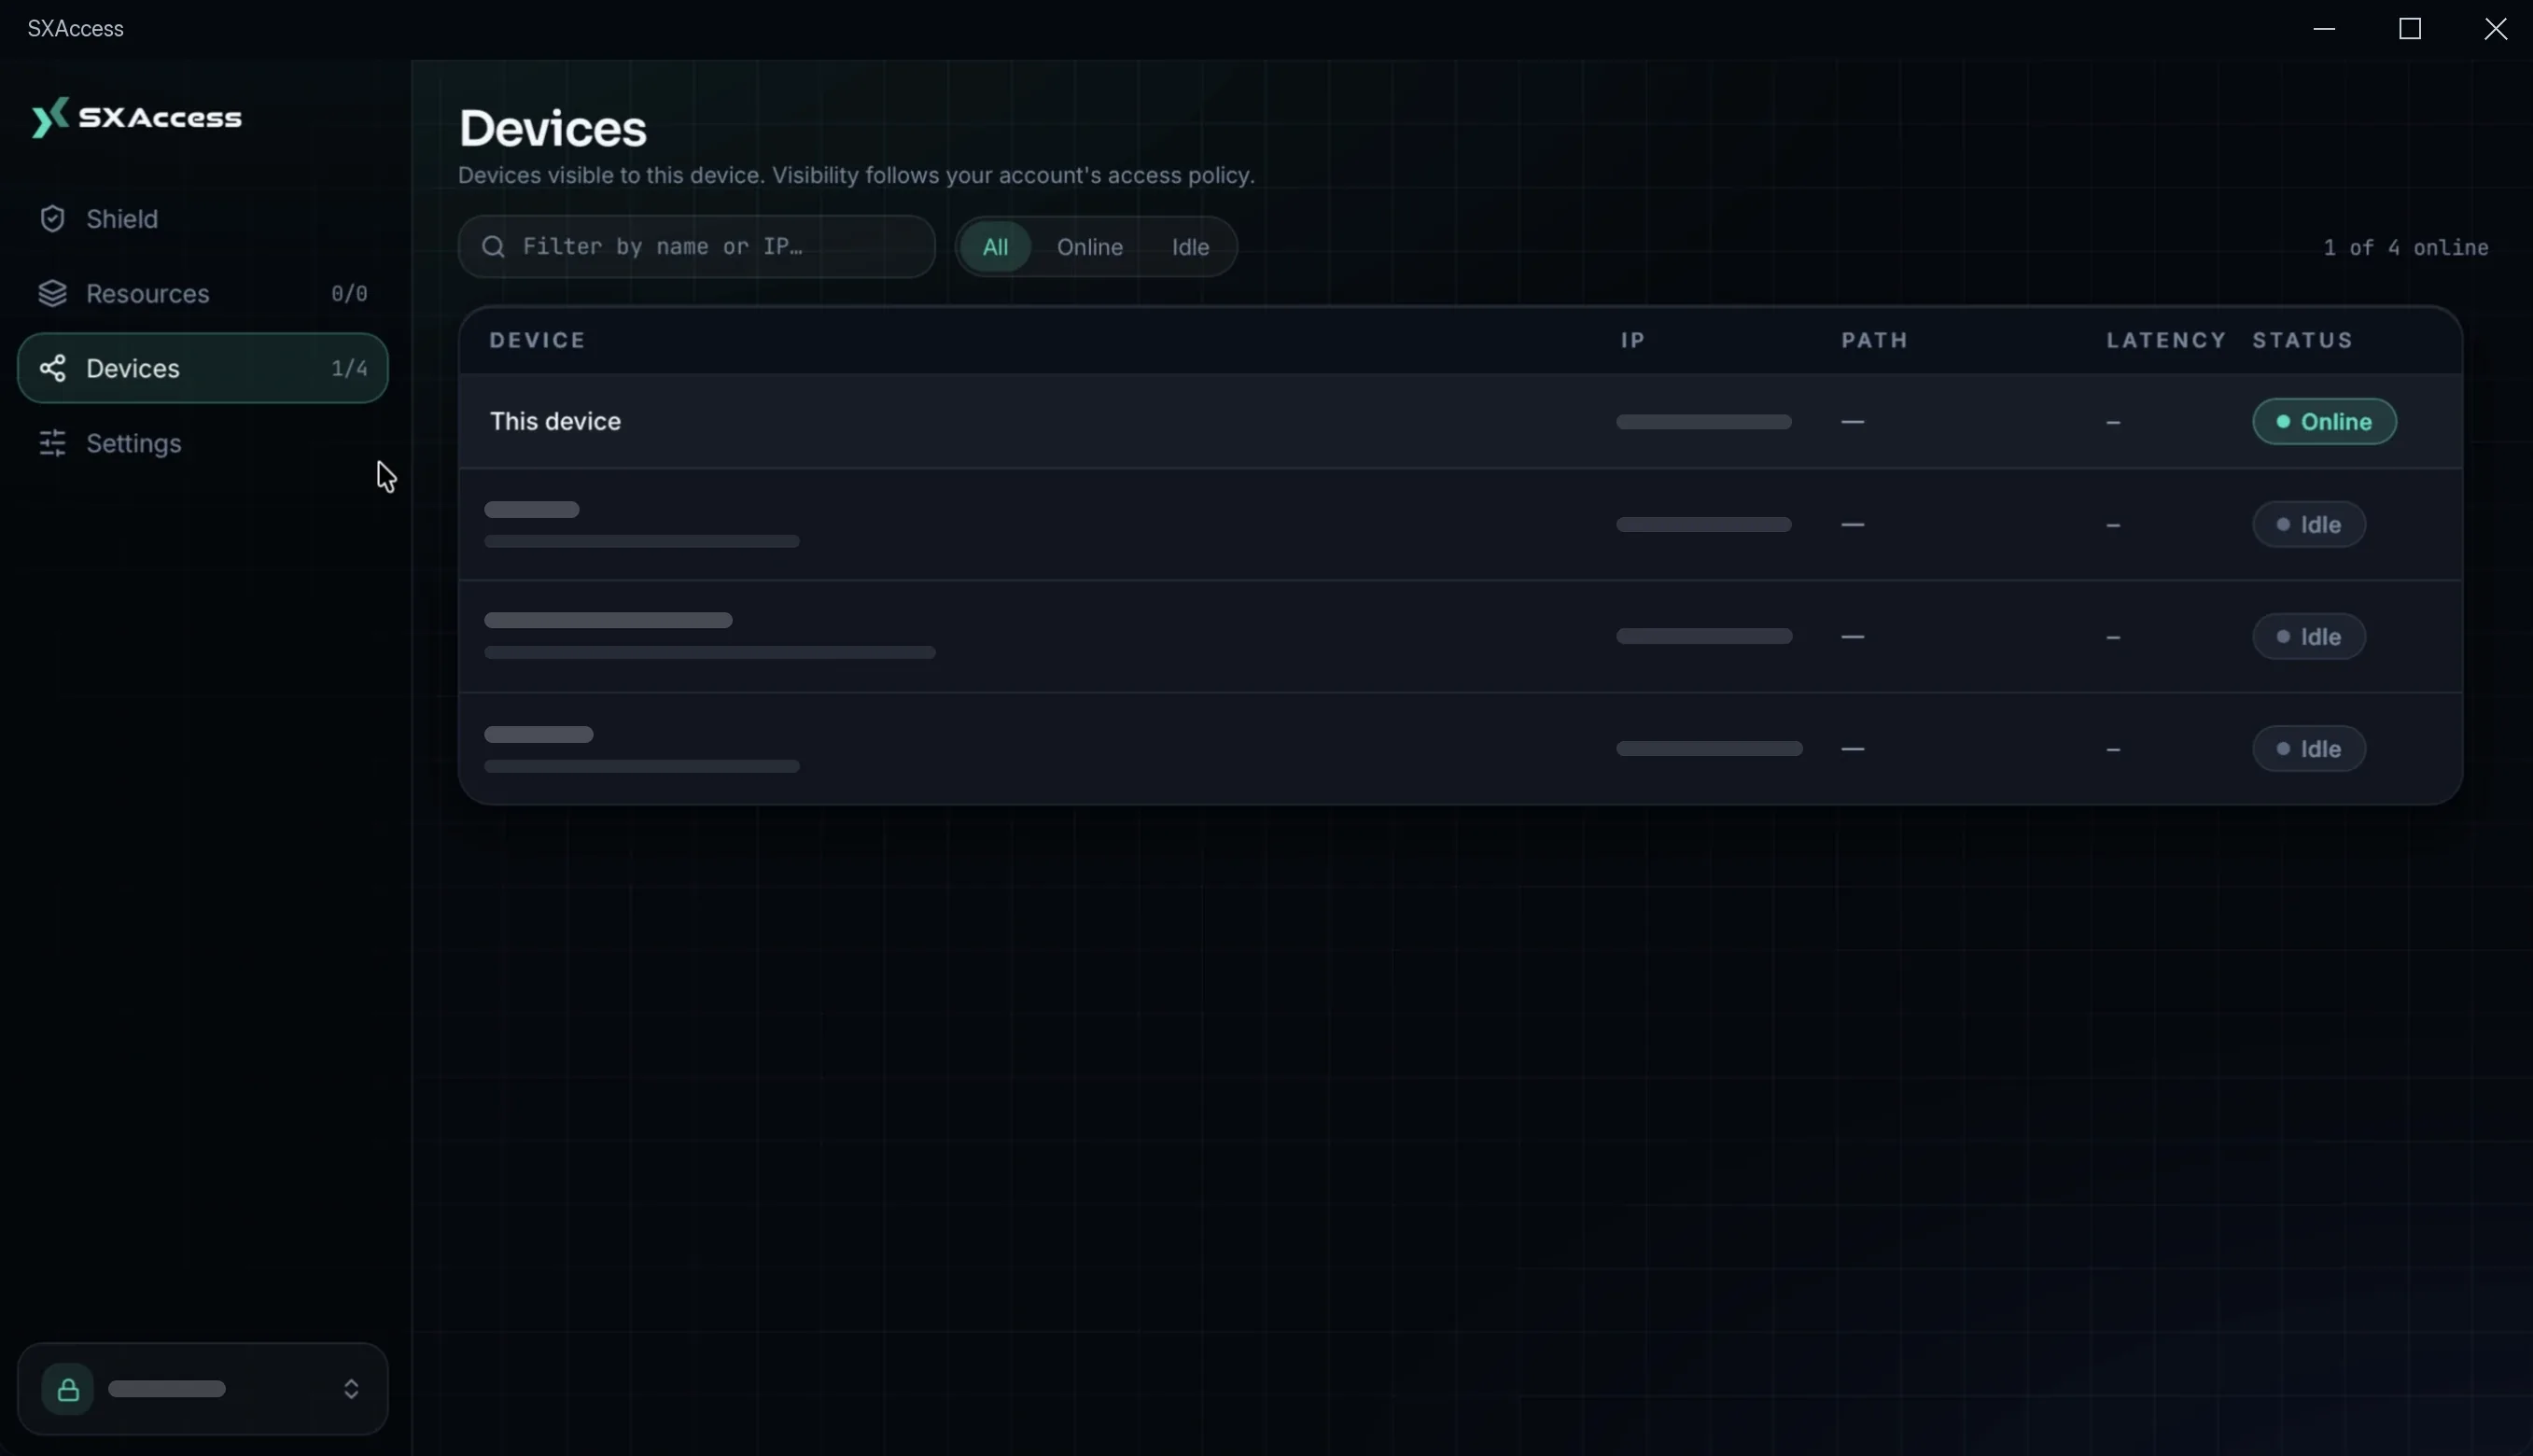Click the Resources layers icon
This screenshot has width=2533, height=1456.
click(52, 294)
